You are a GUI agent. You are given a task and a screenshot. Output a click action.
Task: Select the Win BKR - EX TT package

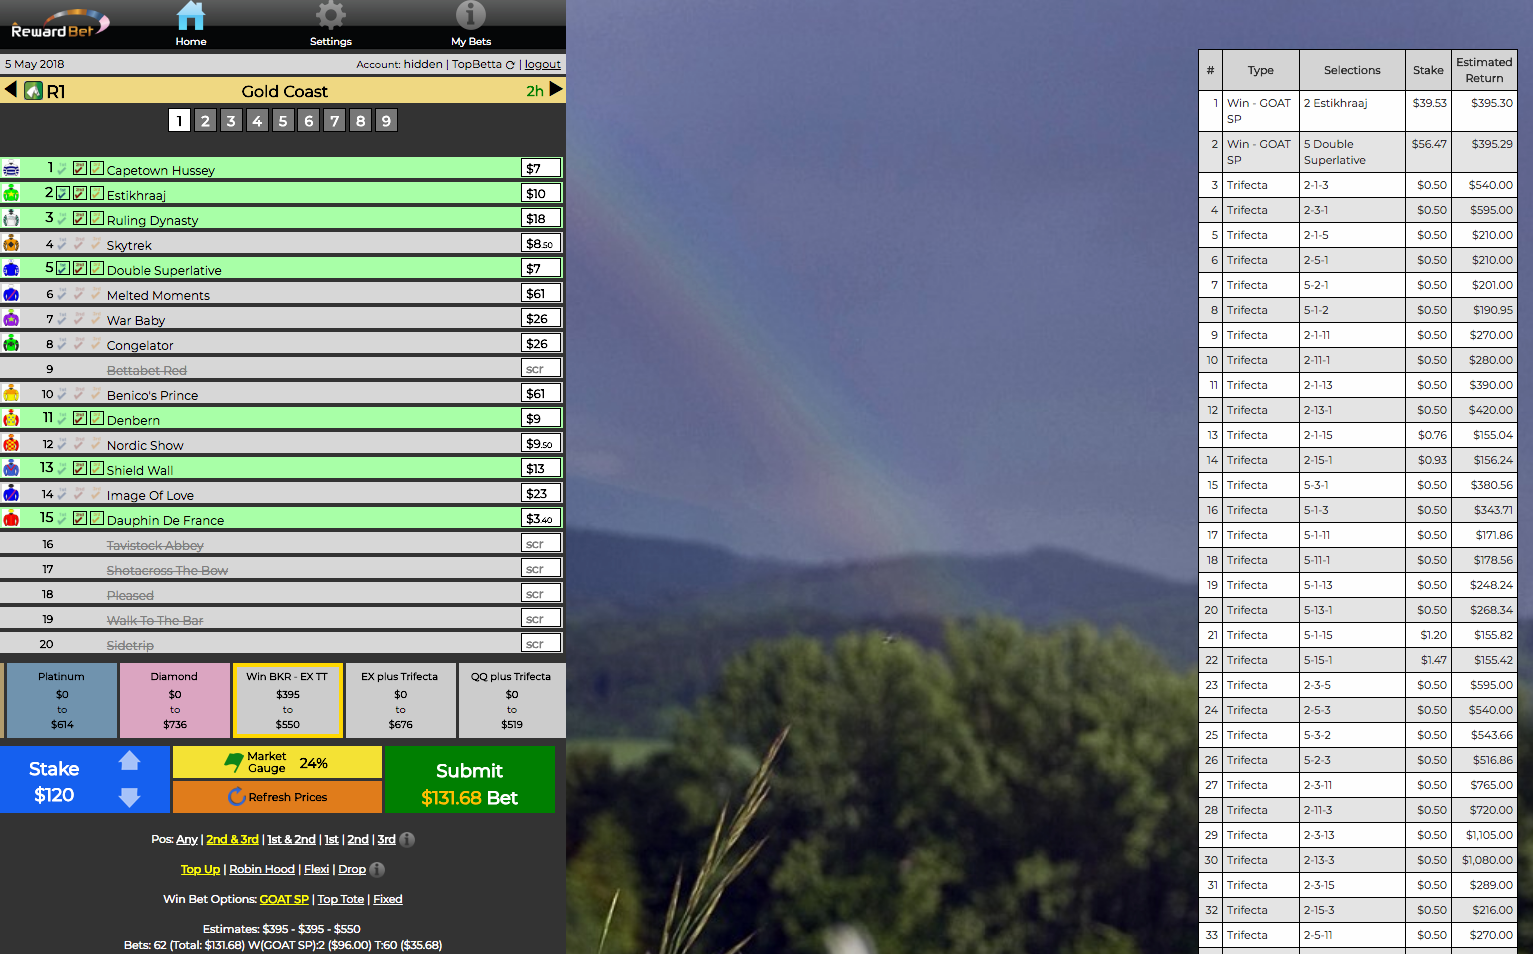pyautogui.click(x=288, y=700)
